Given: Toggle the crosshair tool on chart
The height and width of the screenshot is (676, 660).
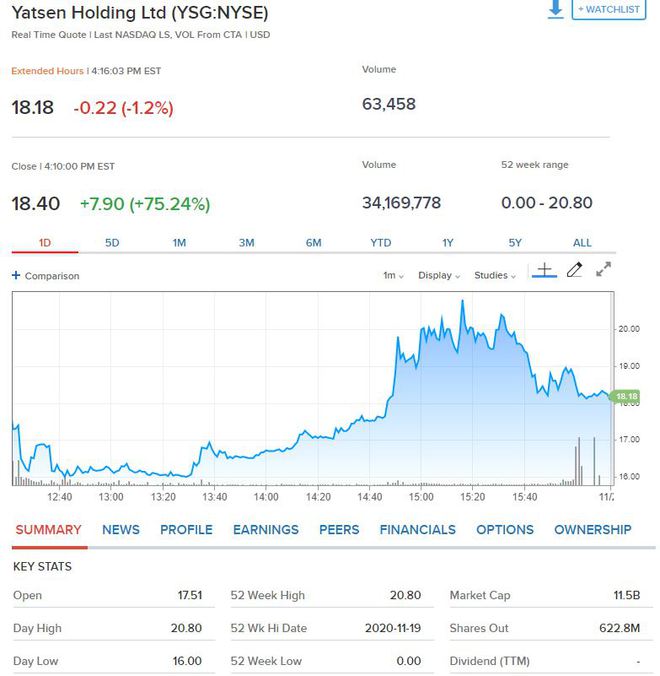Looking at the screenshot, I should [544, 270].
